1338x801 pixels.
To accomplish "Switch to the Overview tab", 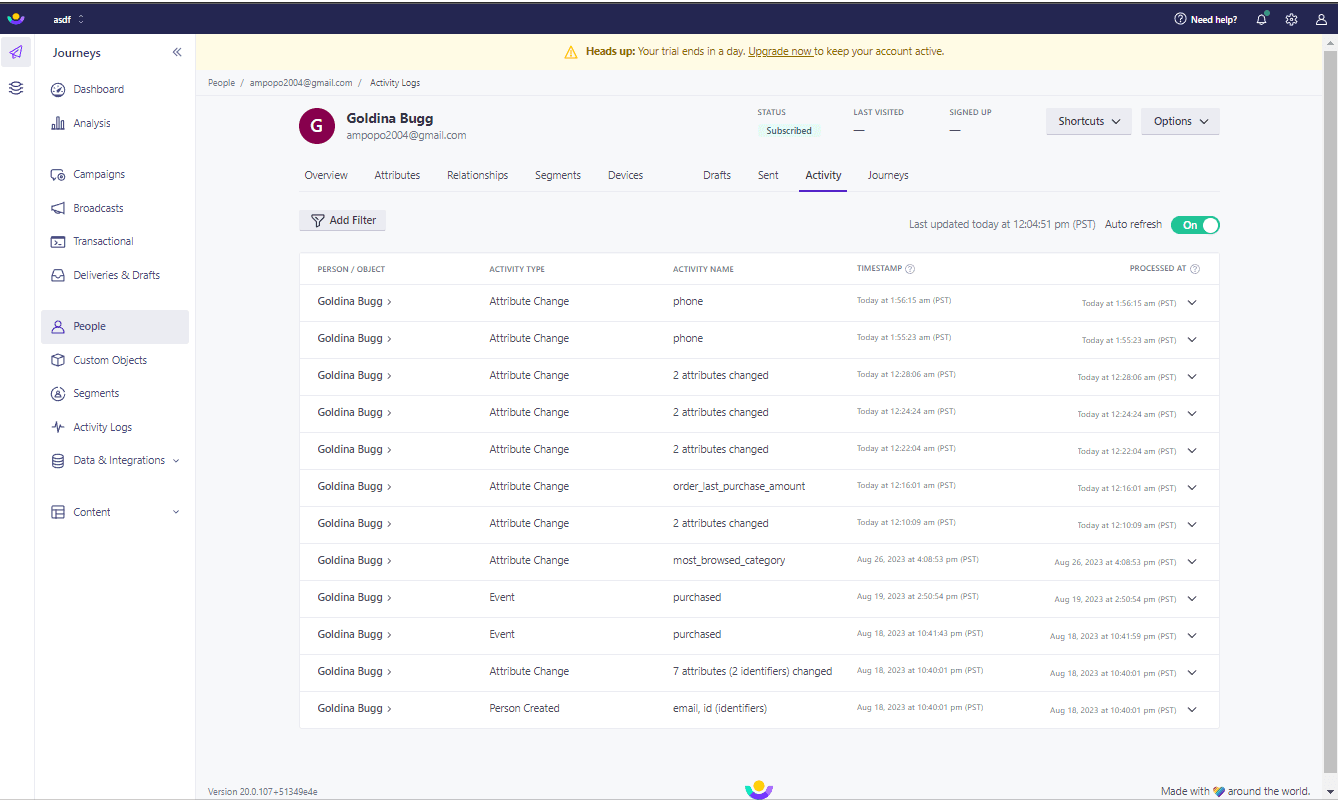I will (x=326, y=175).
